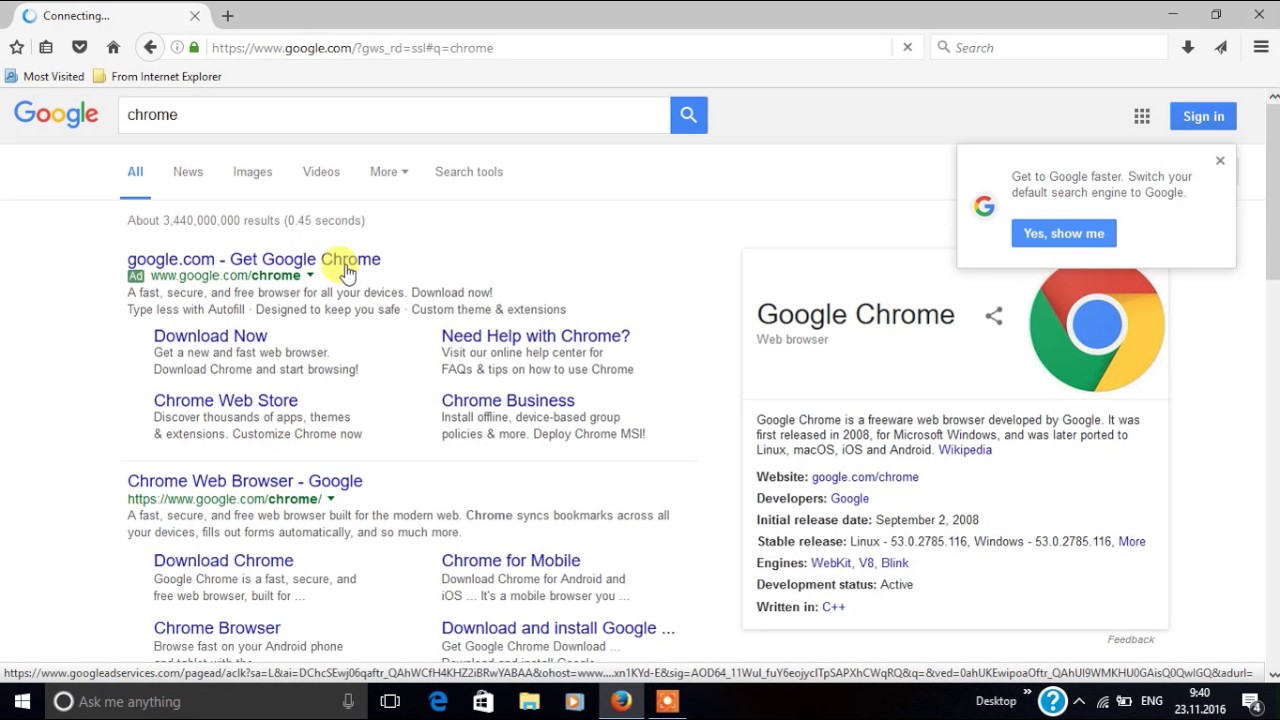Click the blue Google search magnifier button
The image size is (1280, 720).
689,115
